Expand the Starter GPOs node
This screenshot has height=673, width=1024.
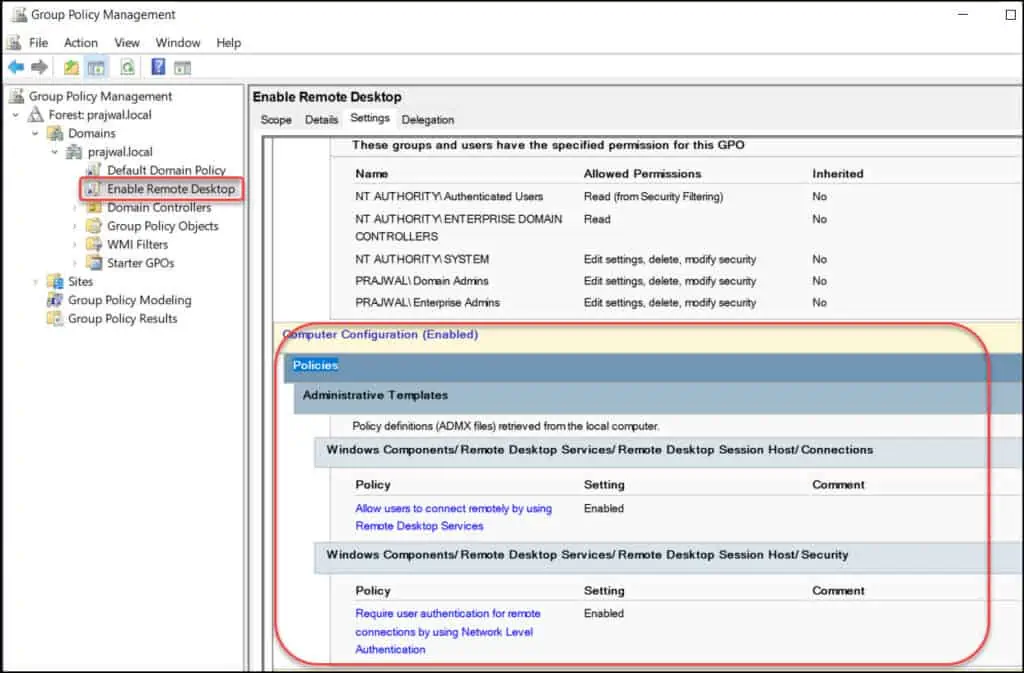click(74, 263)
